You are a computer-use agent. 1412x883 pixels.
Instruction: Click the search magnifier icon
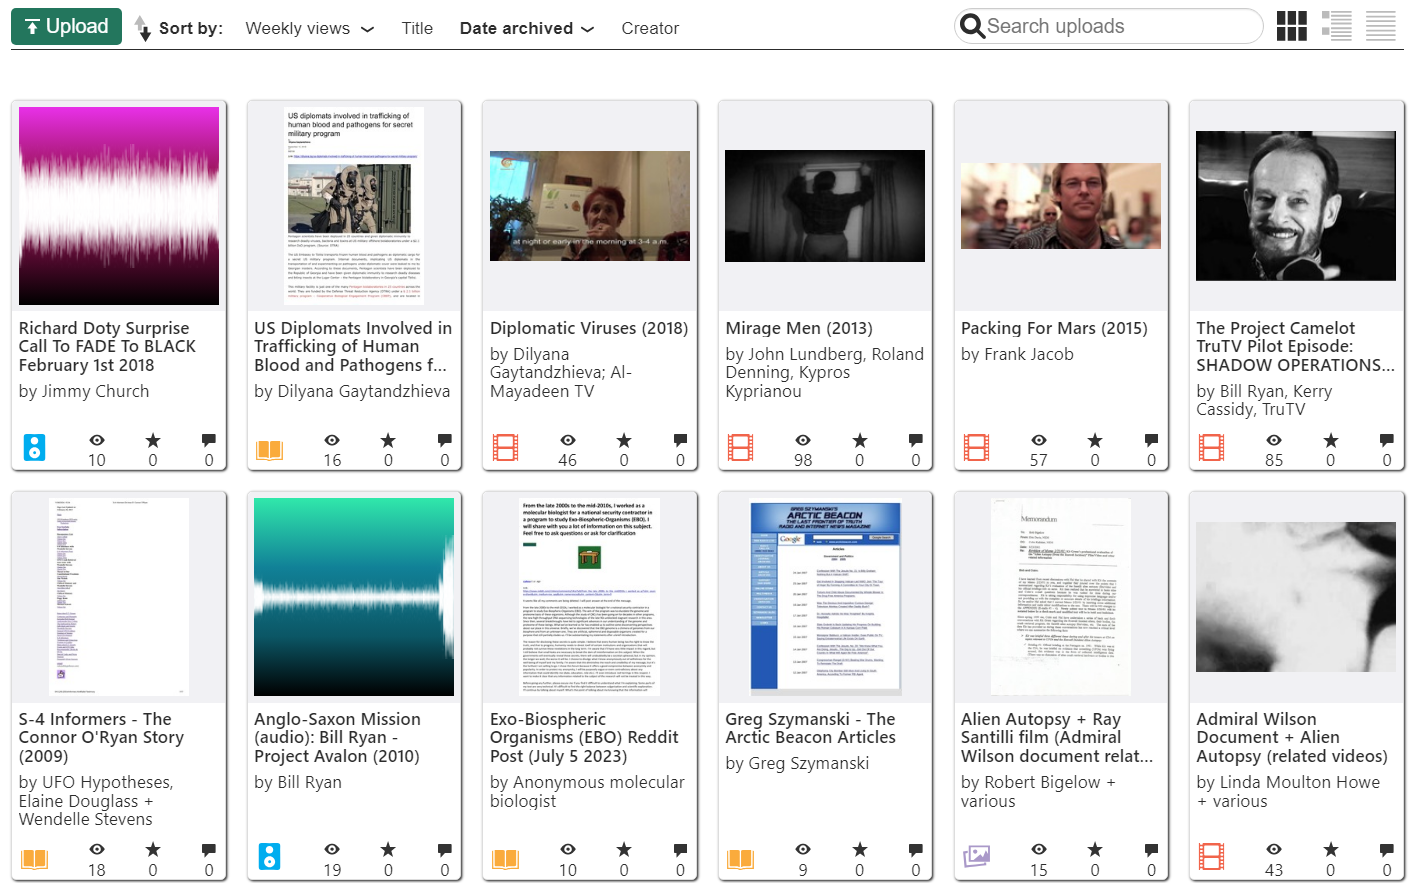pos(971,26)
